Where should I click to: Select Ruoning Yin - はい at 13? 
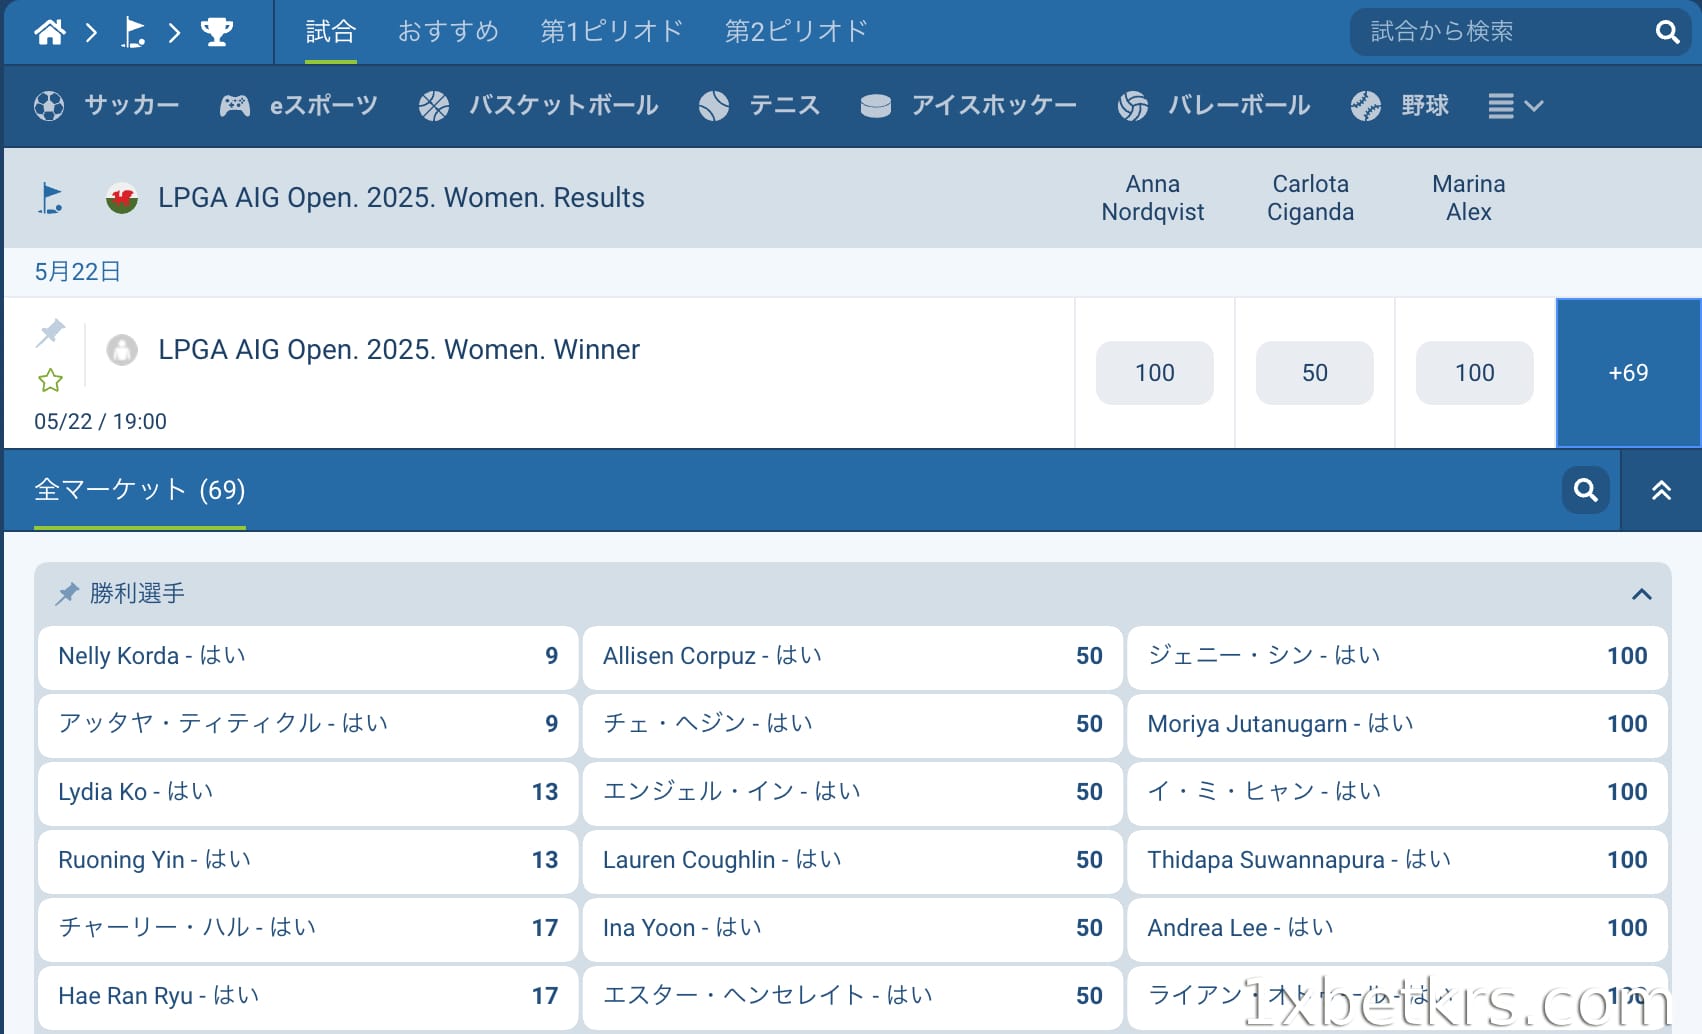(308, 861)
